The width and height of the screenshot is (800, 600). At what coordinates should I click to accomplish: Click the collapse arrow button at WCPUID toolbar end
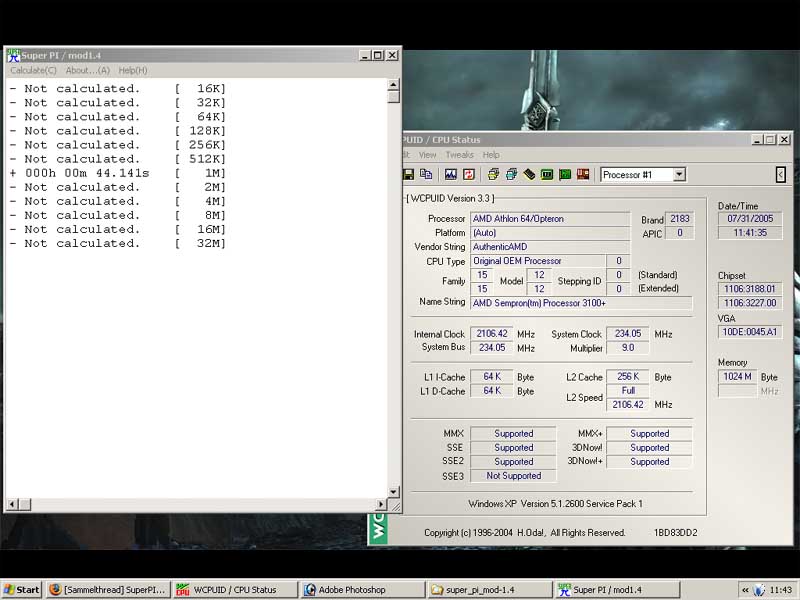781,174
